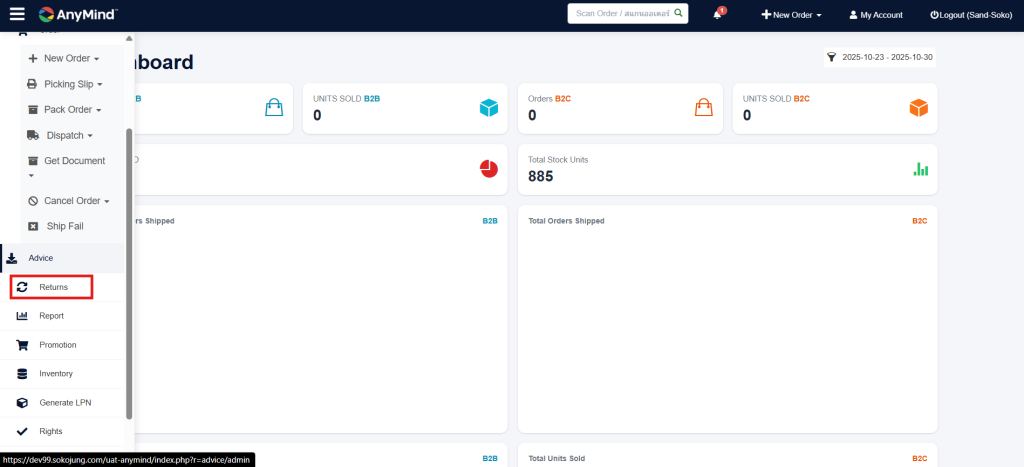Select Generate LPN in sidebar
1024x467 pixels.
(x=65, y=402)
